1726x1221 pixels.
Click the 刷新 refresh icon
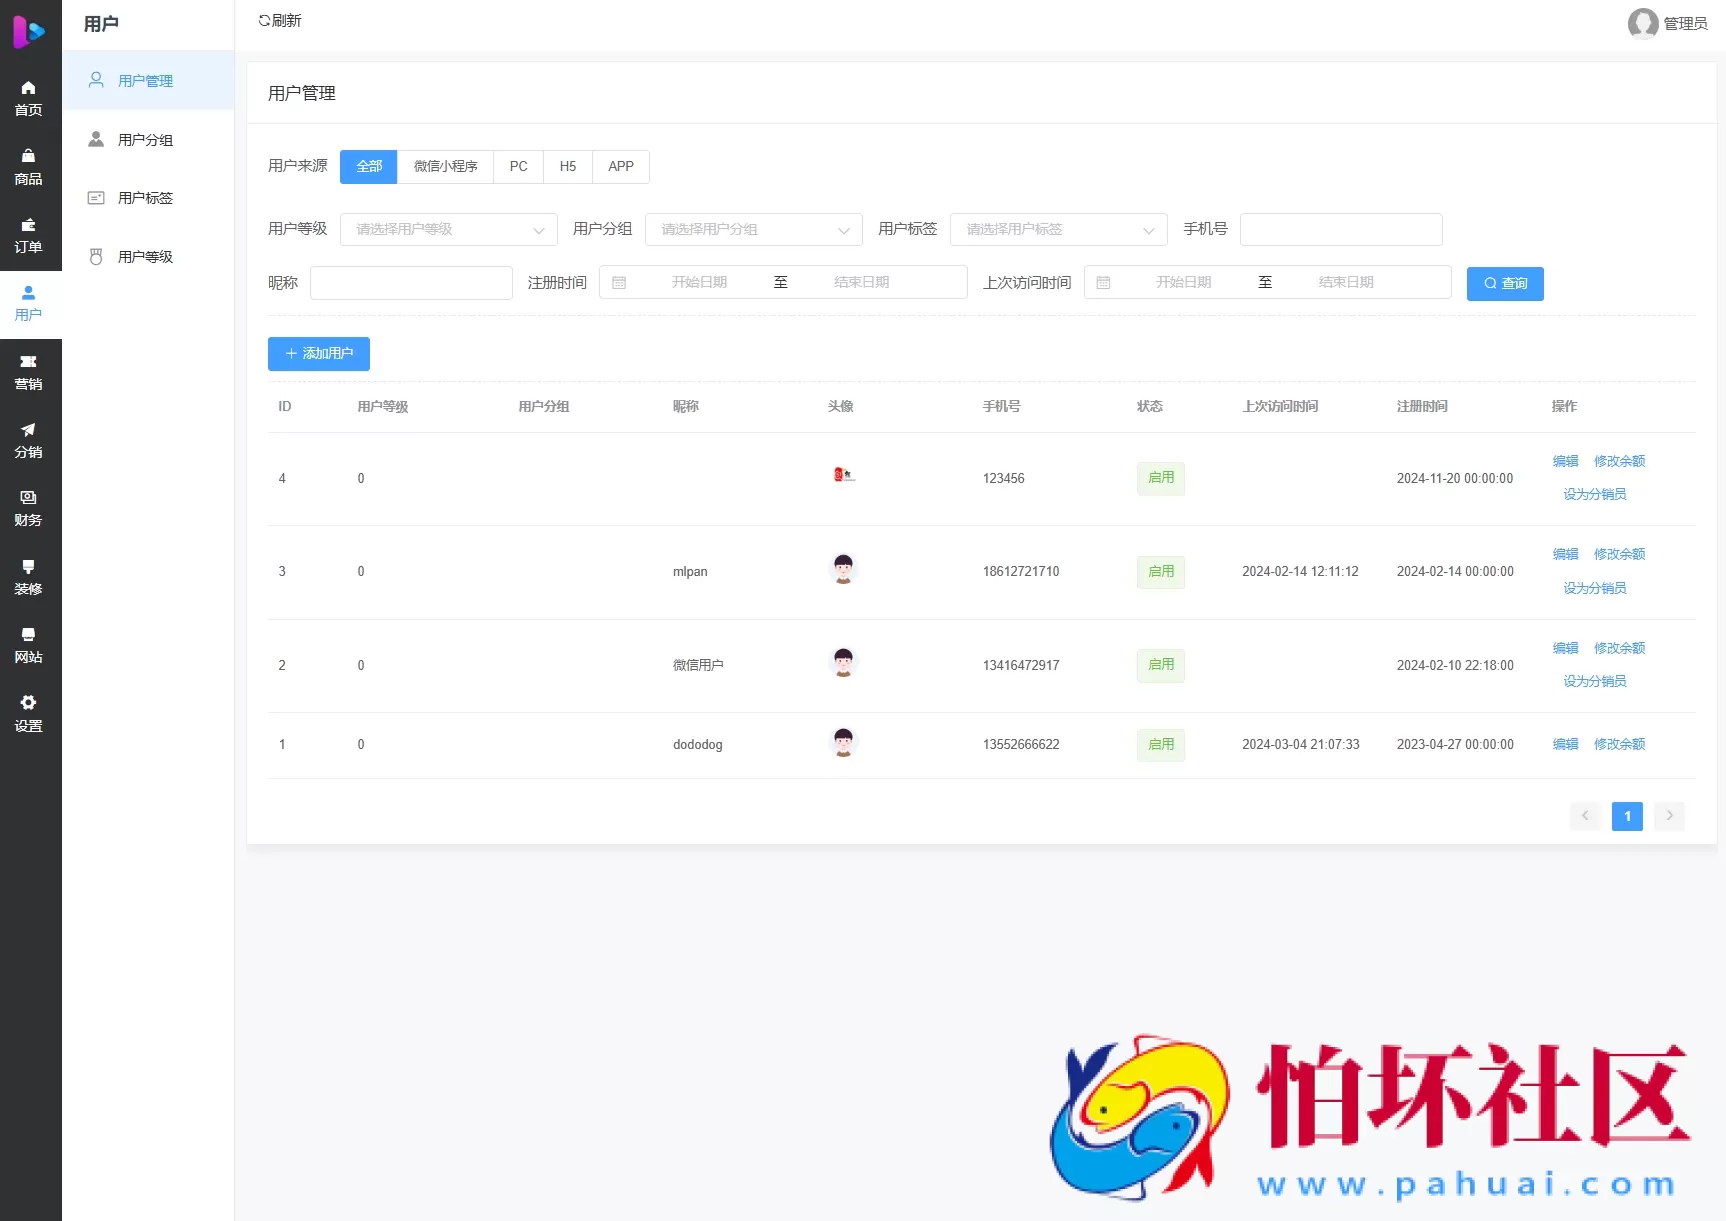(264, 21)
